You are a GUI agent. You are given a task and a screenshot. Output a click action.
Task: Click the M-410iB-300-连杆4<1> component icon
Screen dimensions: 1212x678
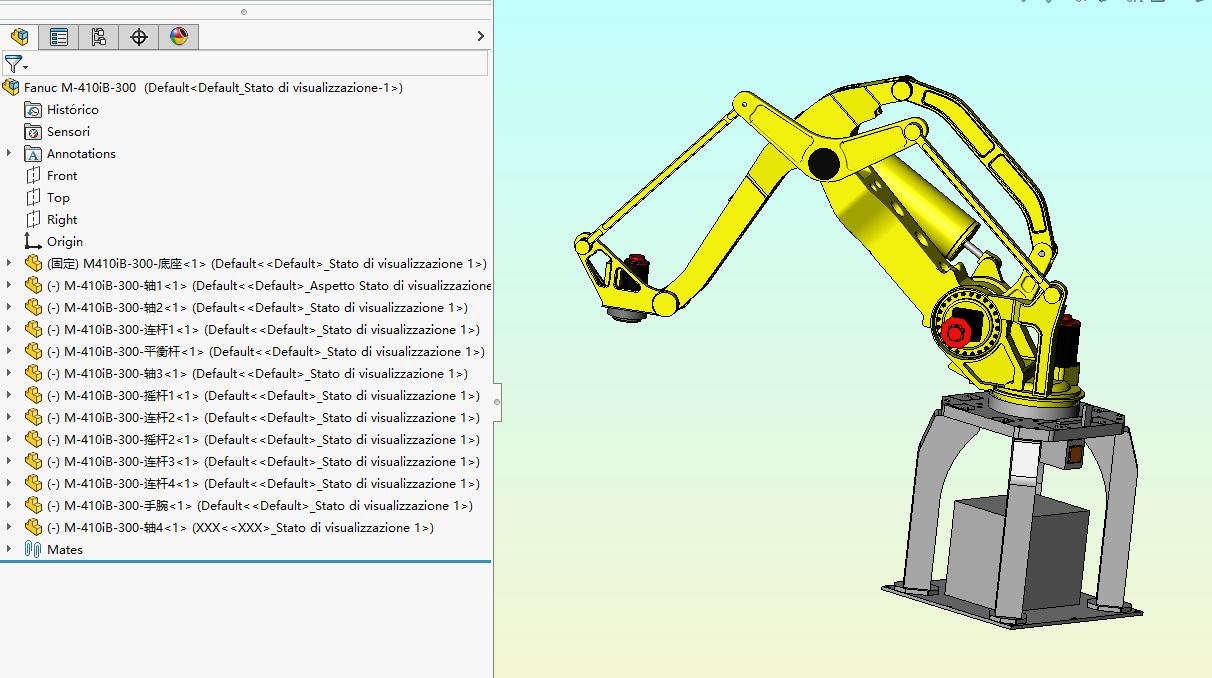[x=33, y=484]
